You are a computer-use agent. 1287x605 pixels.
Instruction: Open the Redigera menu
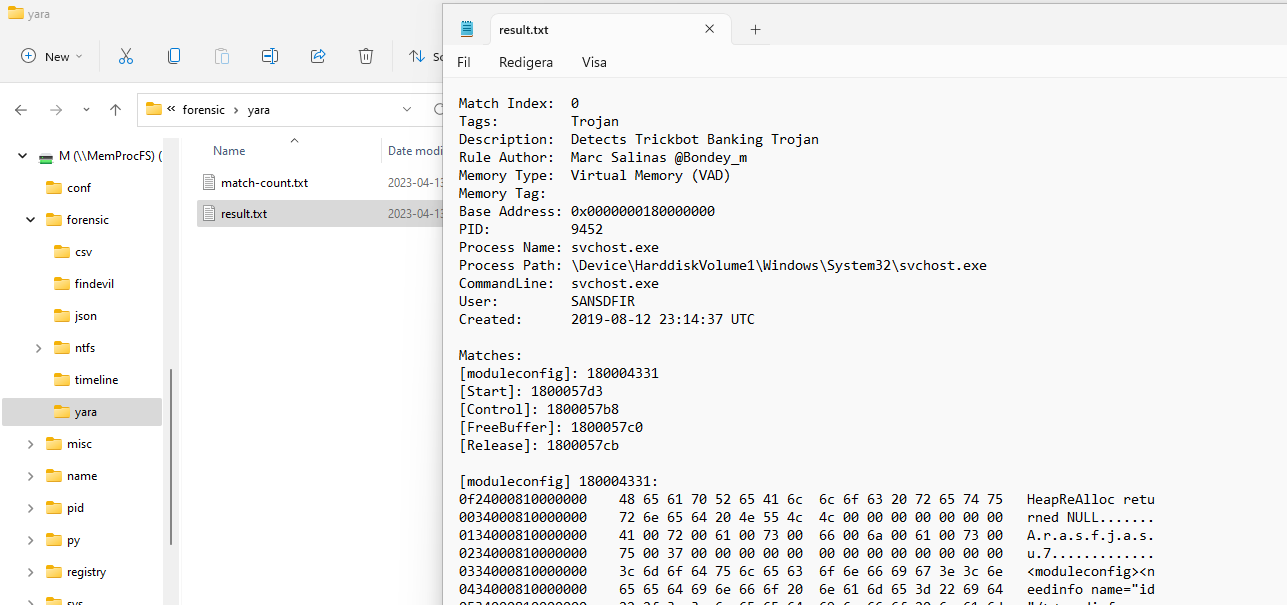(x=525, y=62)
